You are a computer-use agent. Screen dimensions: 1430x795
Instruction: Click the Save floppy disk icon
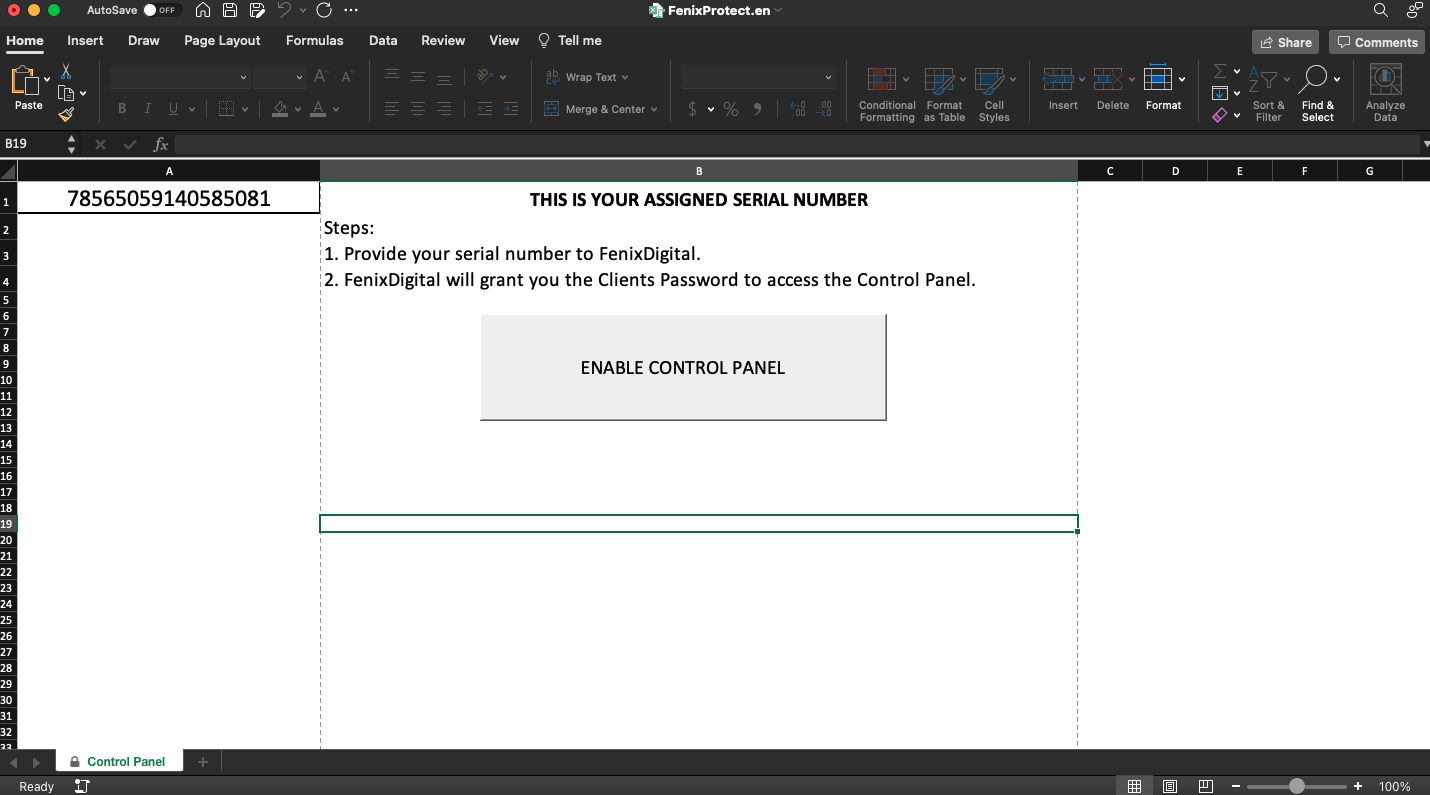(230, 10)
